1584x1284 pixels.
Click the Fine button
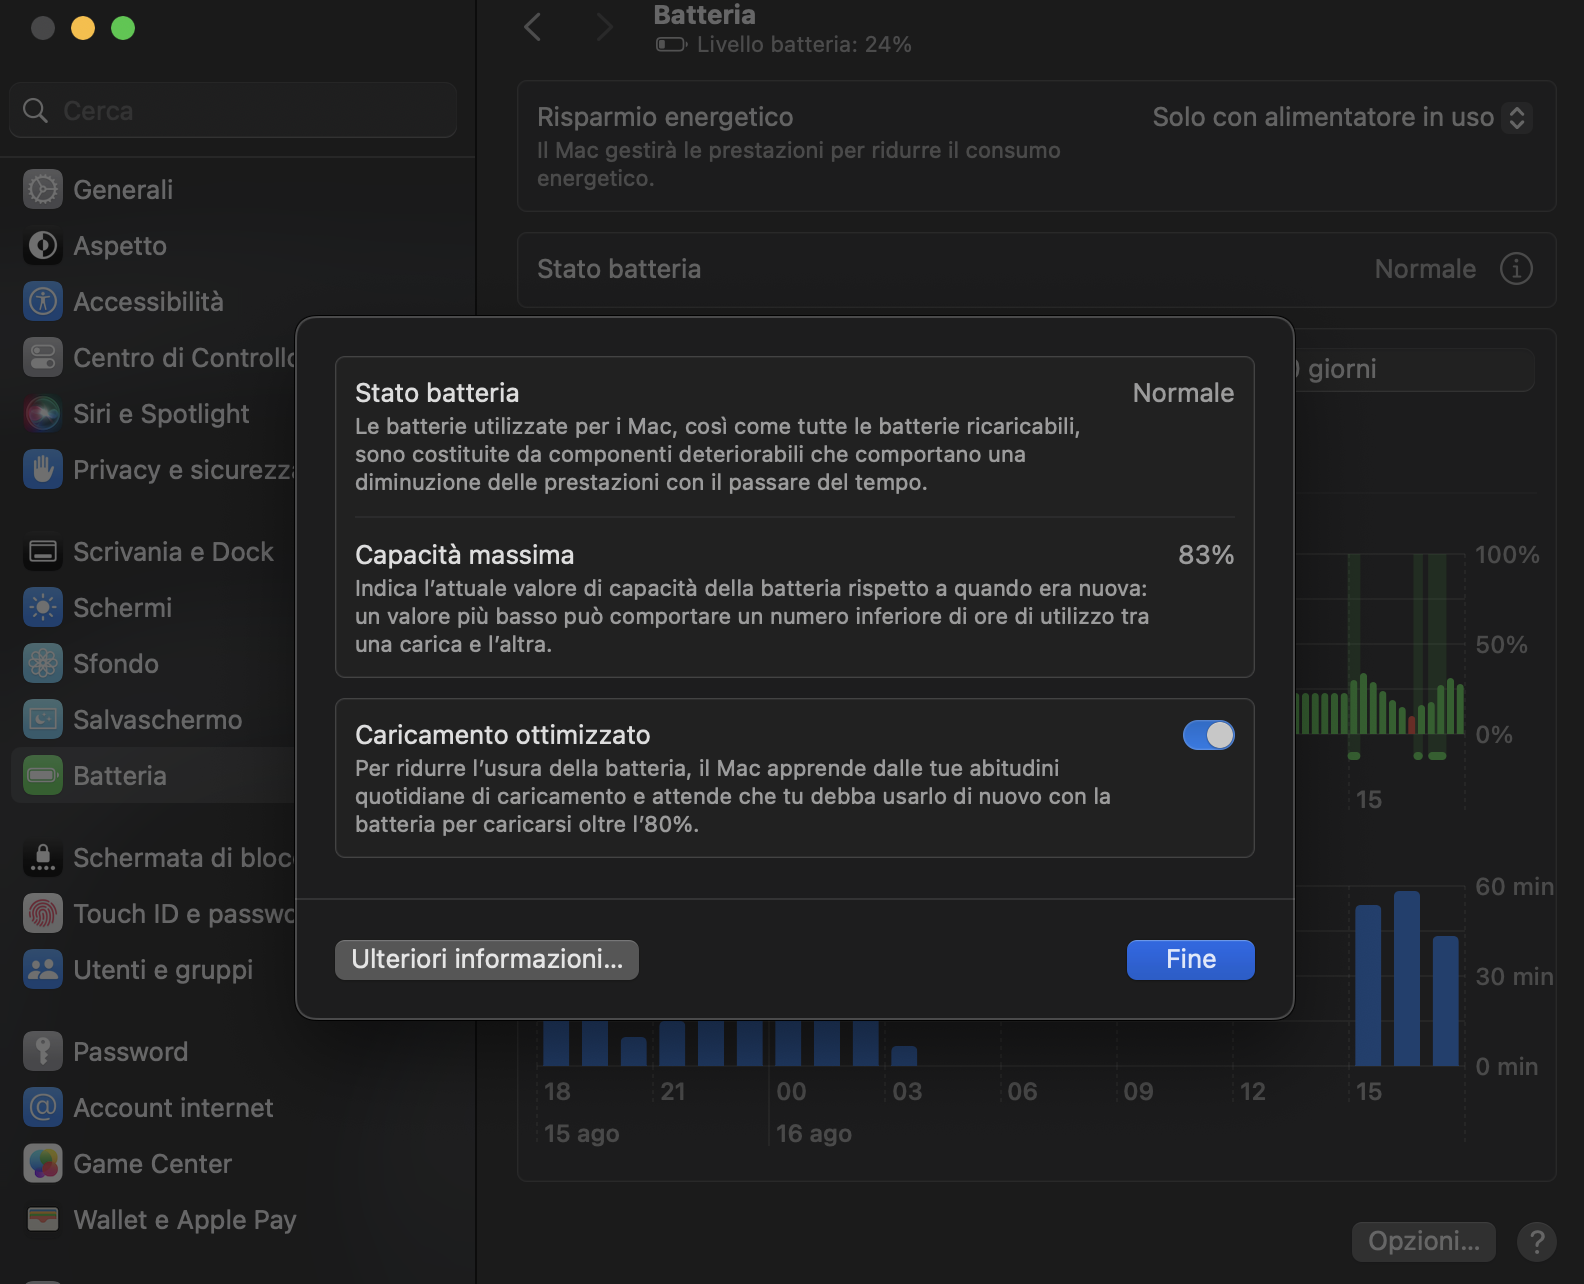(1190, 960)
